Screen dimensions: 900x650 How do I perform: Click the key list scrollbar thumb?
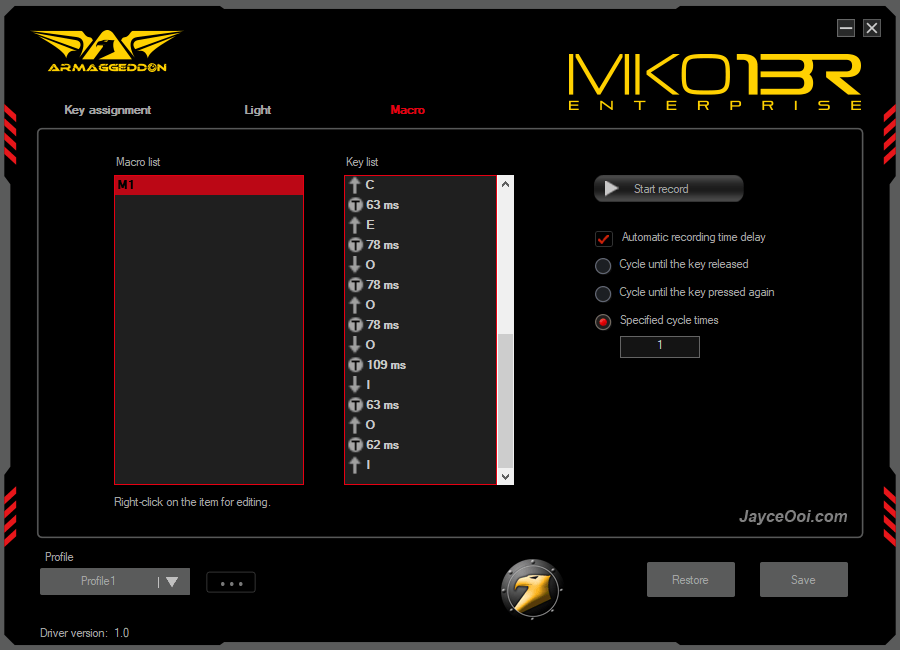point(505,401)
